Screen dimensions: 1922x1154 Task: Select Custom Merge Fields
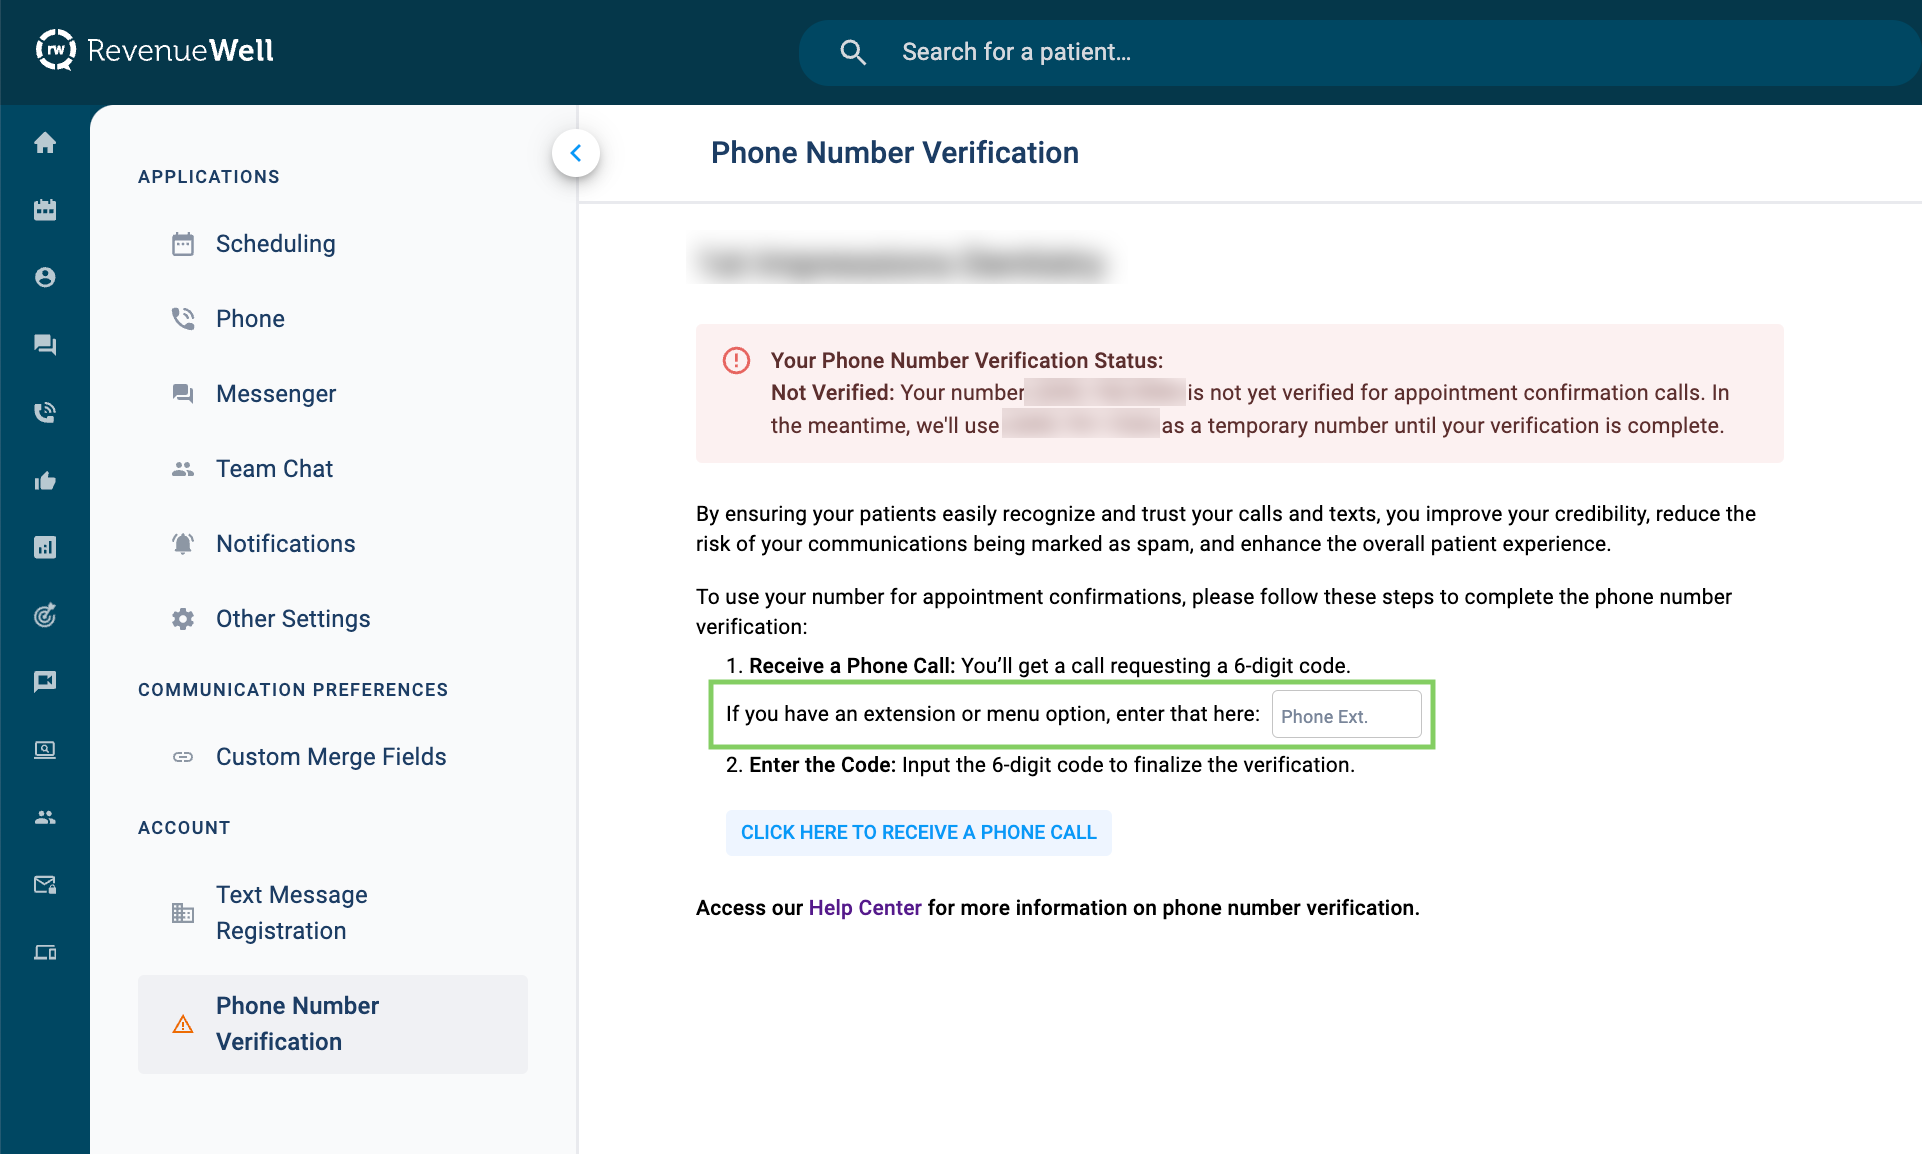click(x=331, y=757)
